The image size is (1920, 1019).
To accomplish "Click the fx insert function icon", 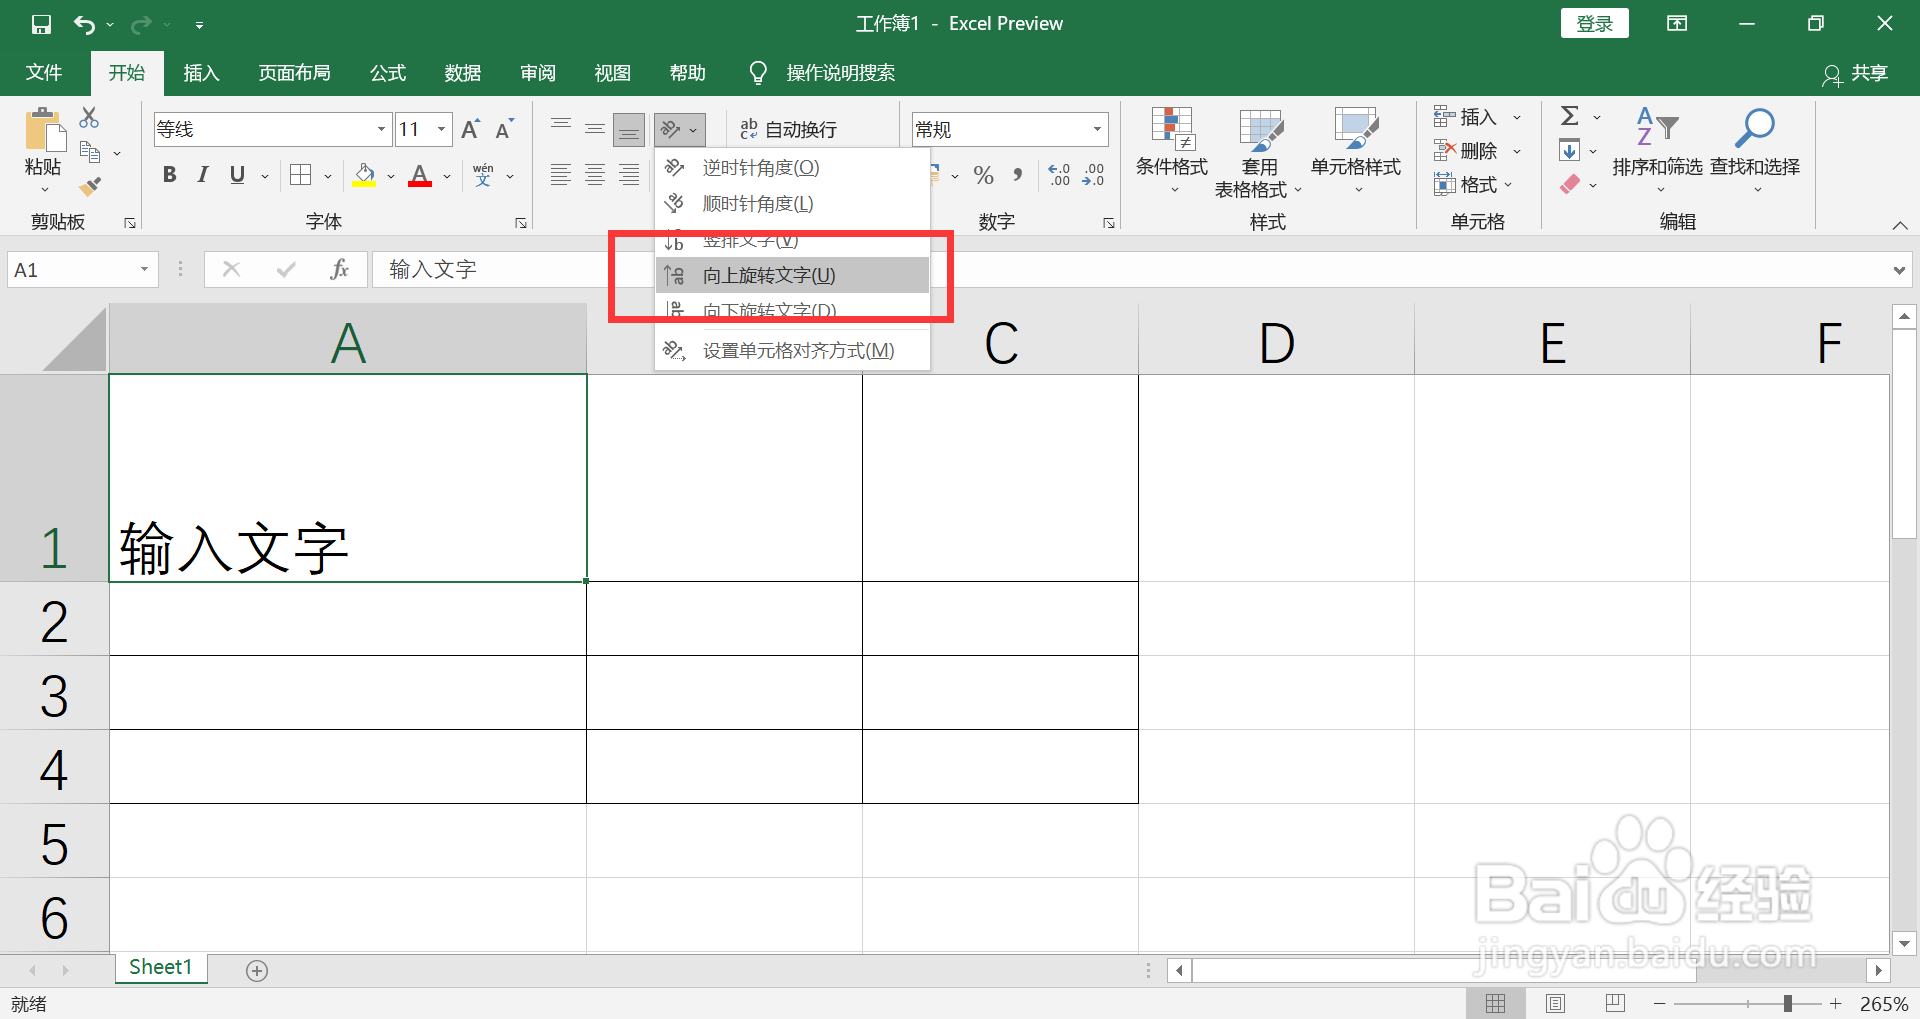I will pos(339,269).
